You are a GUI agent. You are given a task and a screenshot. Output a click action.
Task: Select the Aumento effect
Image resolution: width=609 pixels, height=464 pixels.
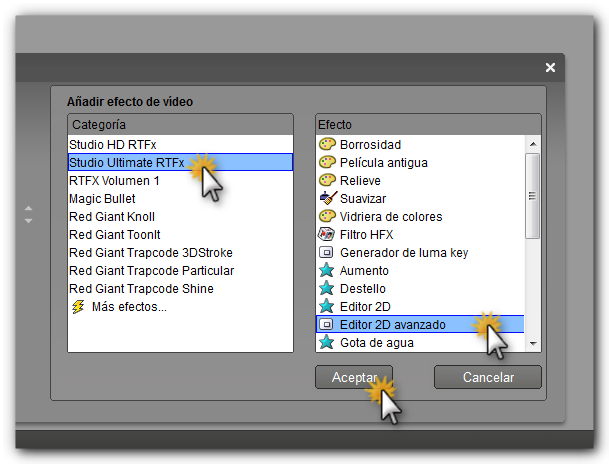[420, 270]
